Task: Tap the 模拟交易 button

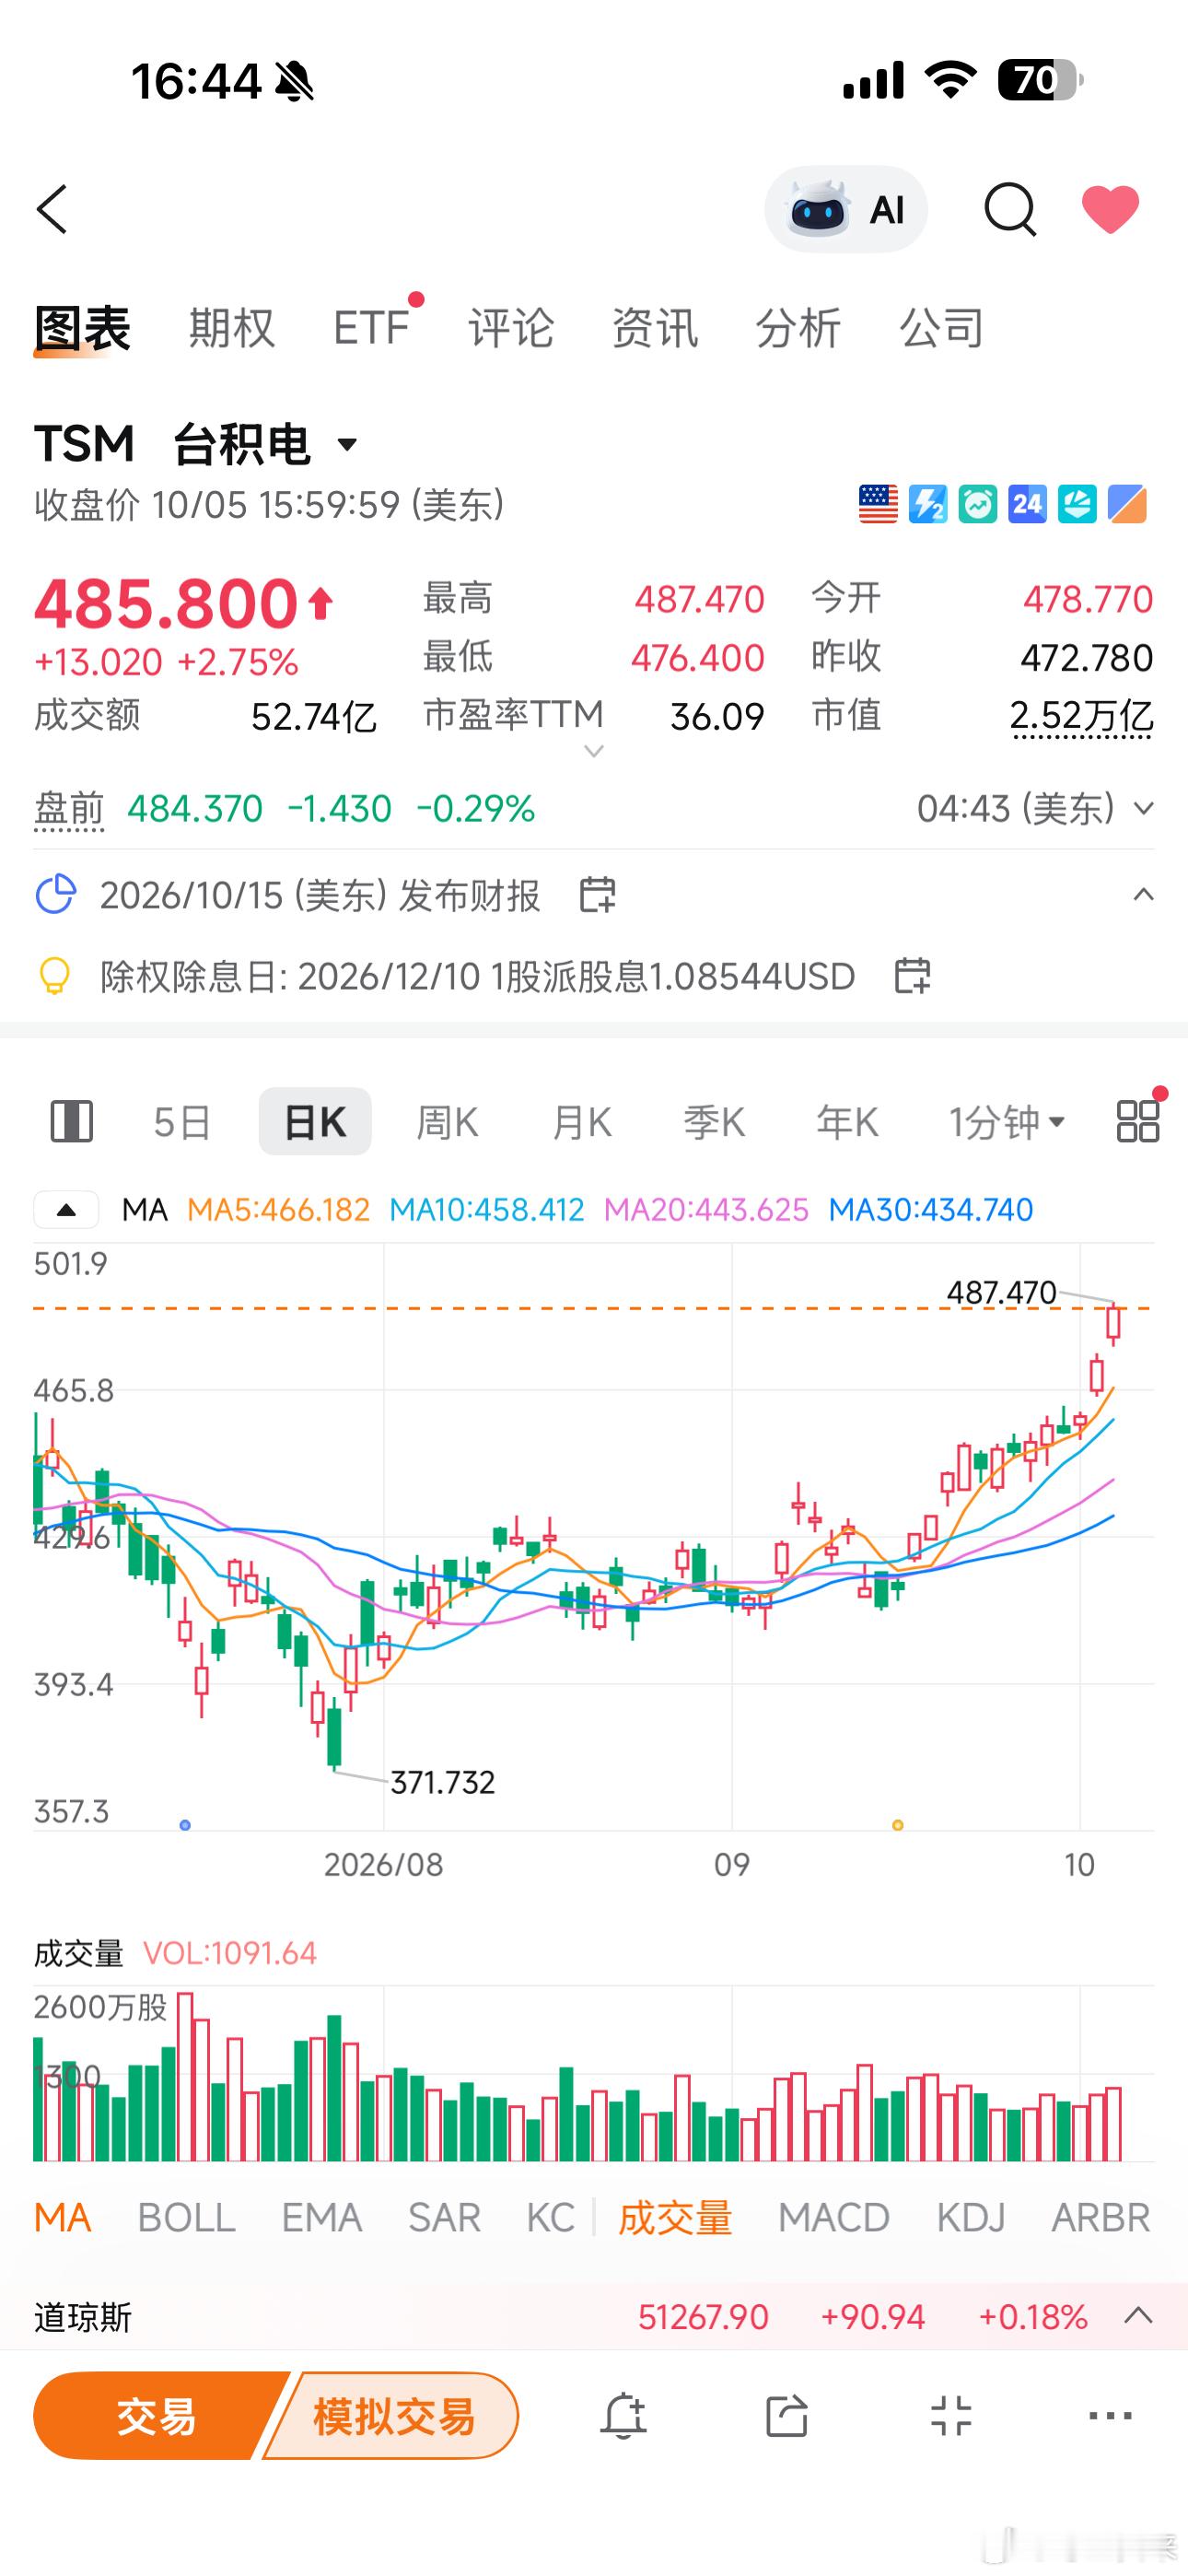Action: 393,2416
